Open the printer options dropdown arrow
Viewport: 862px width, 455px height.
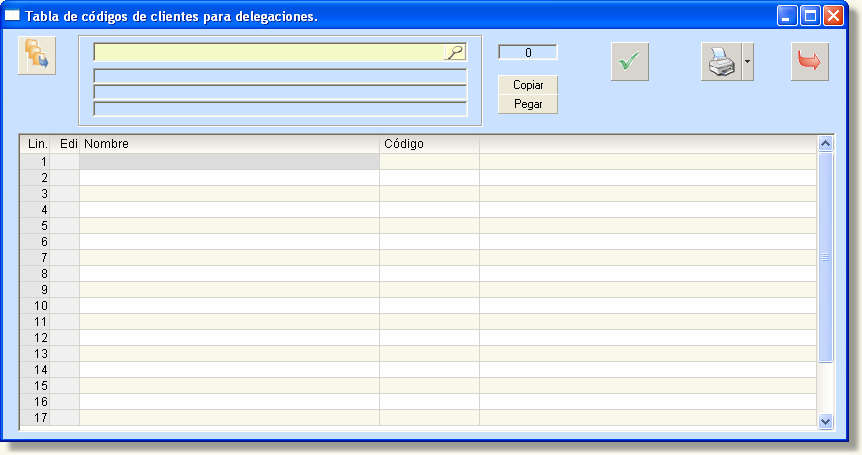tap(747, 62)
